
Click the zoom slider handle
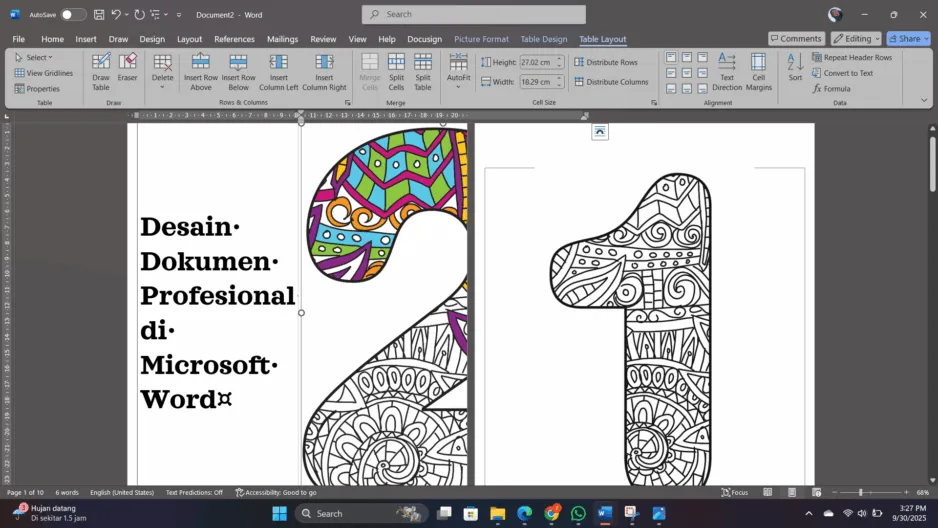click(x=861, y=492)
